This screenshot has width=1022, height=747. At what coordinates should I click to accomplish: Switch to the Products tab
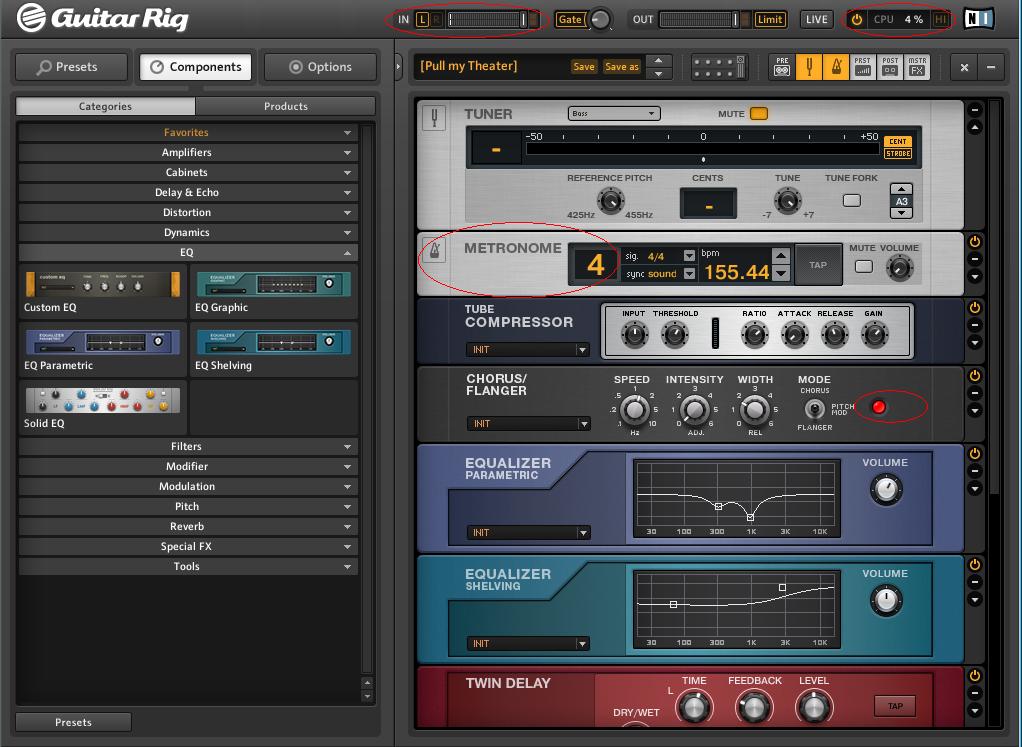285,106
